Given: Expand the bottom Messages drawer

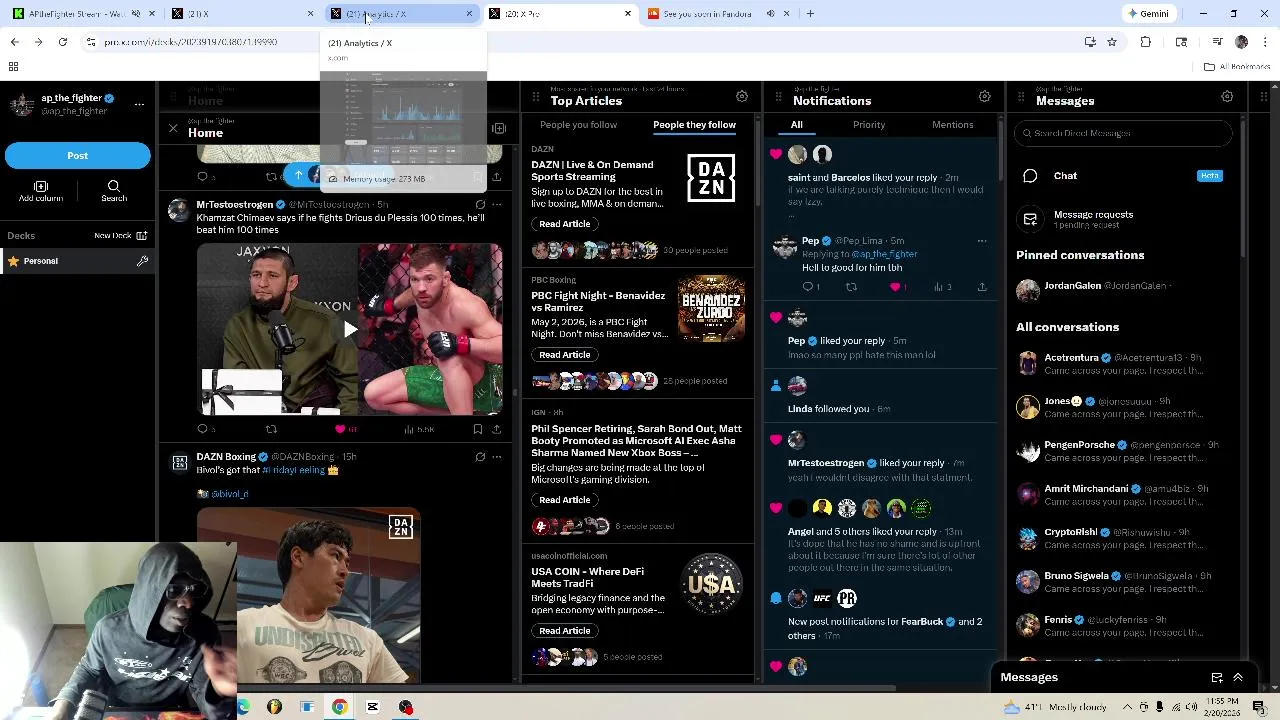Looking at the screenshot, I should click(1238, 678).
